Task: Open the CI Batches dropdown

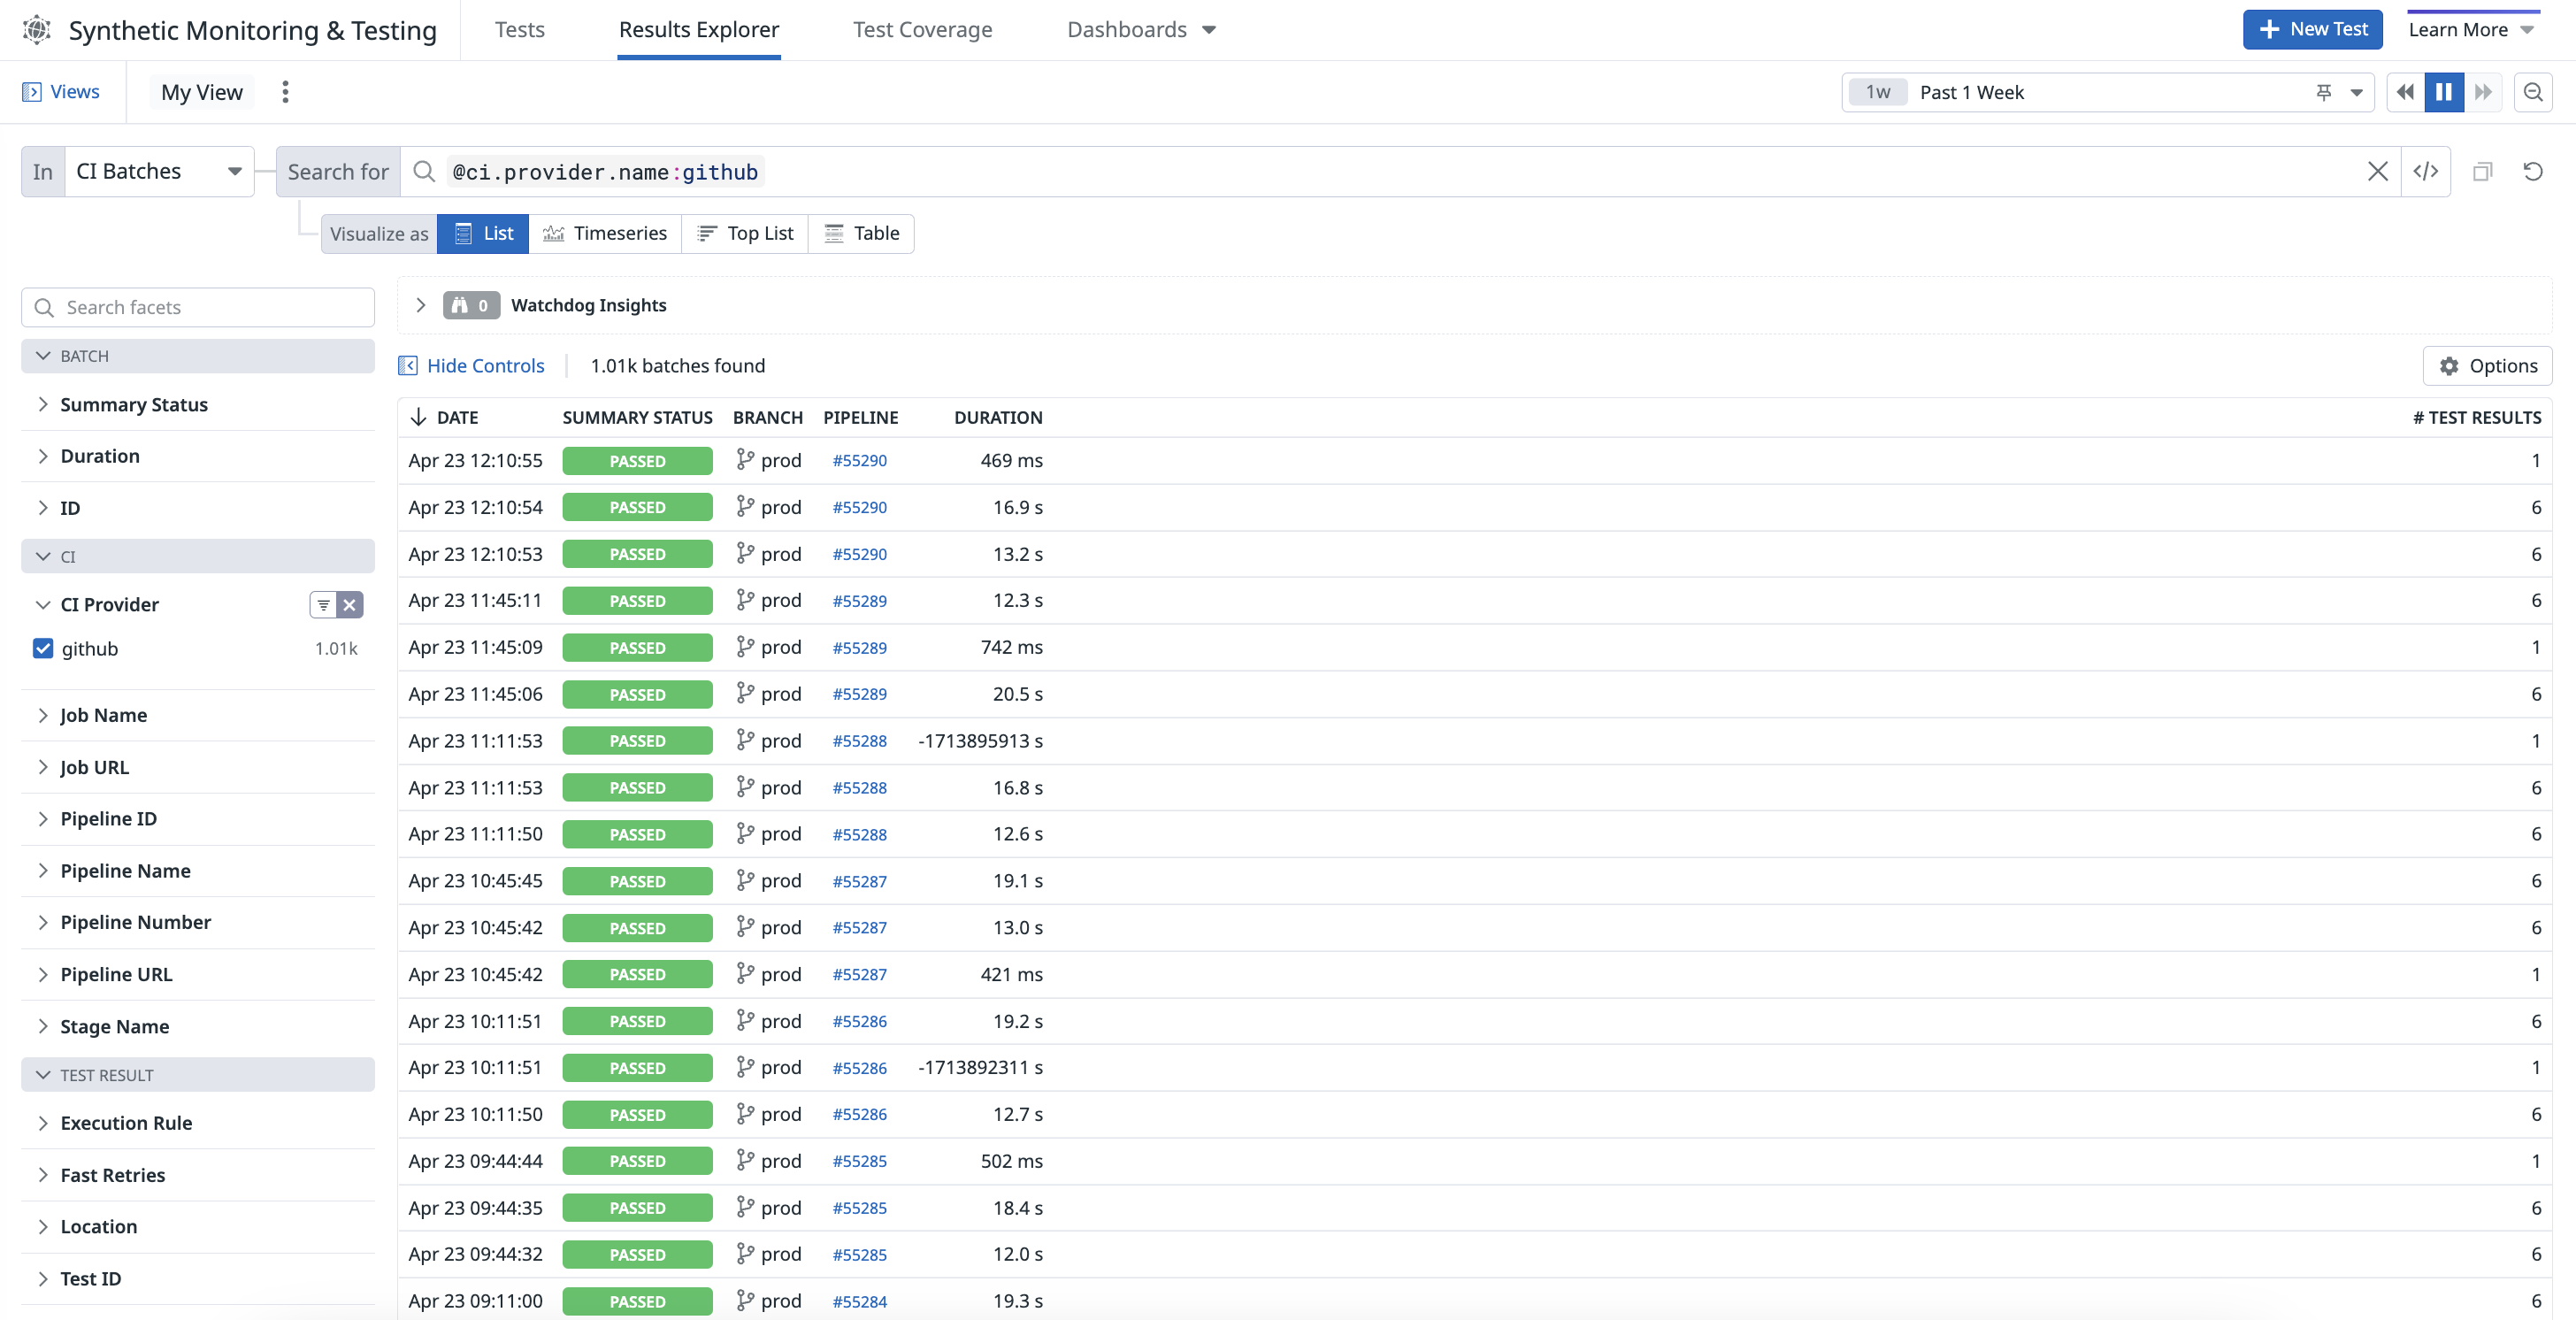Action: point(159,172)
